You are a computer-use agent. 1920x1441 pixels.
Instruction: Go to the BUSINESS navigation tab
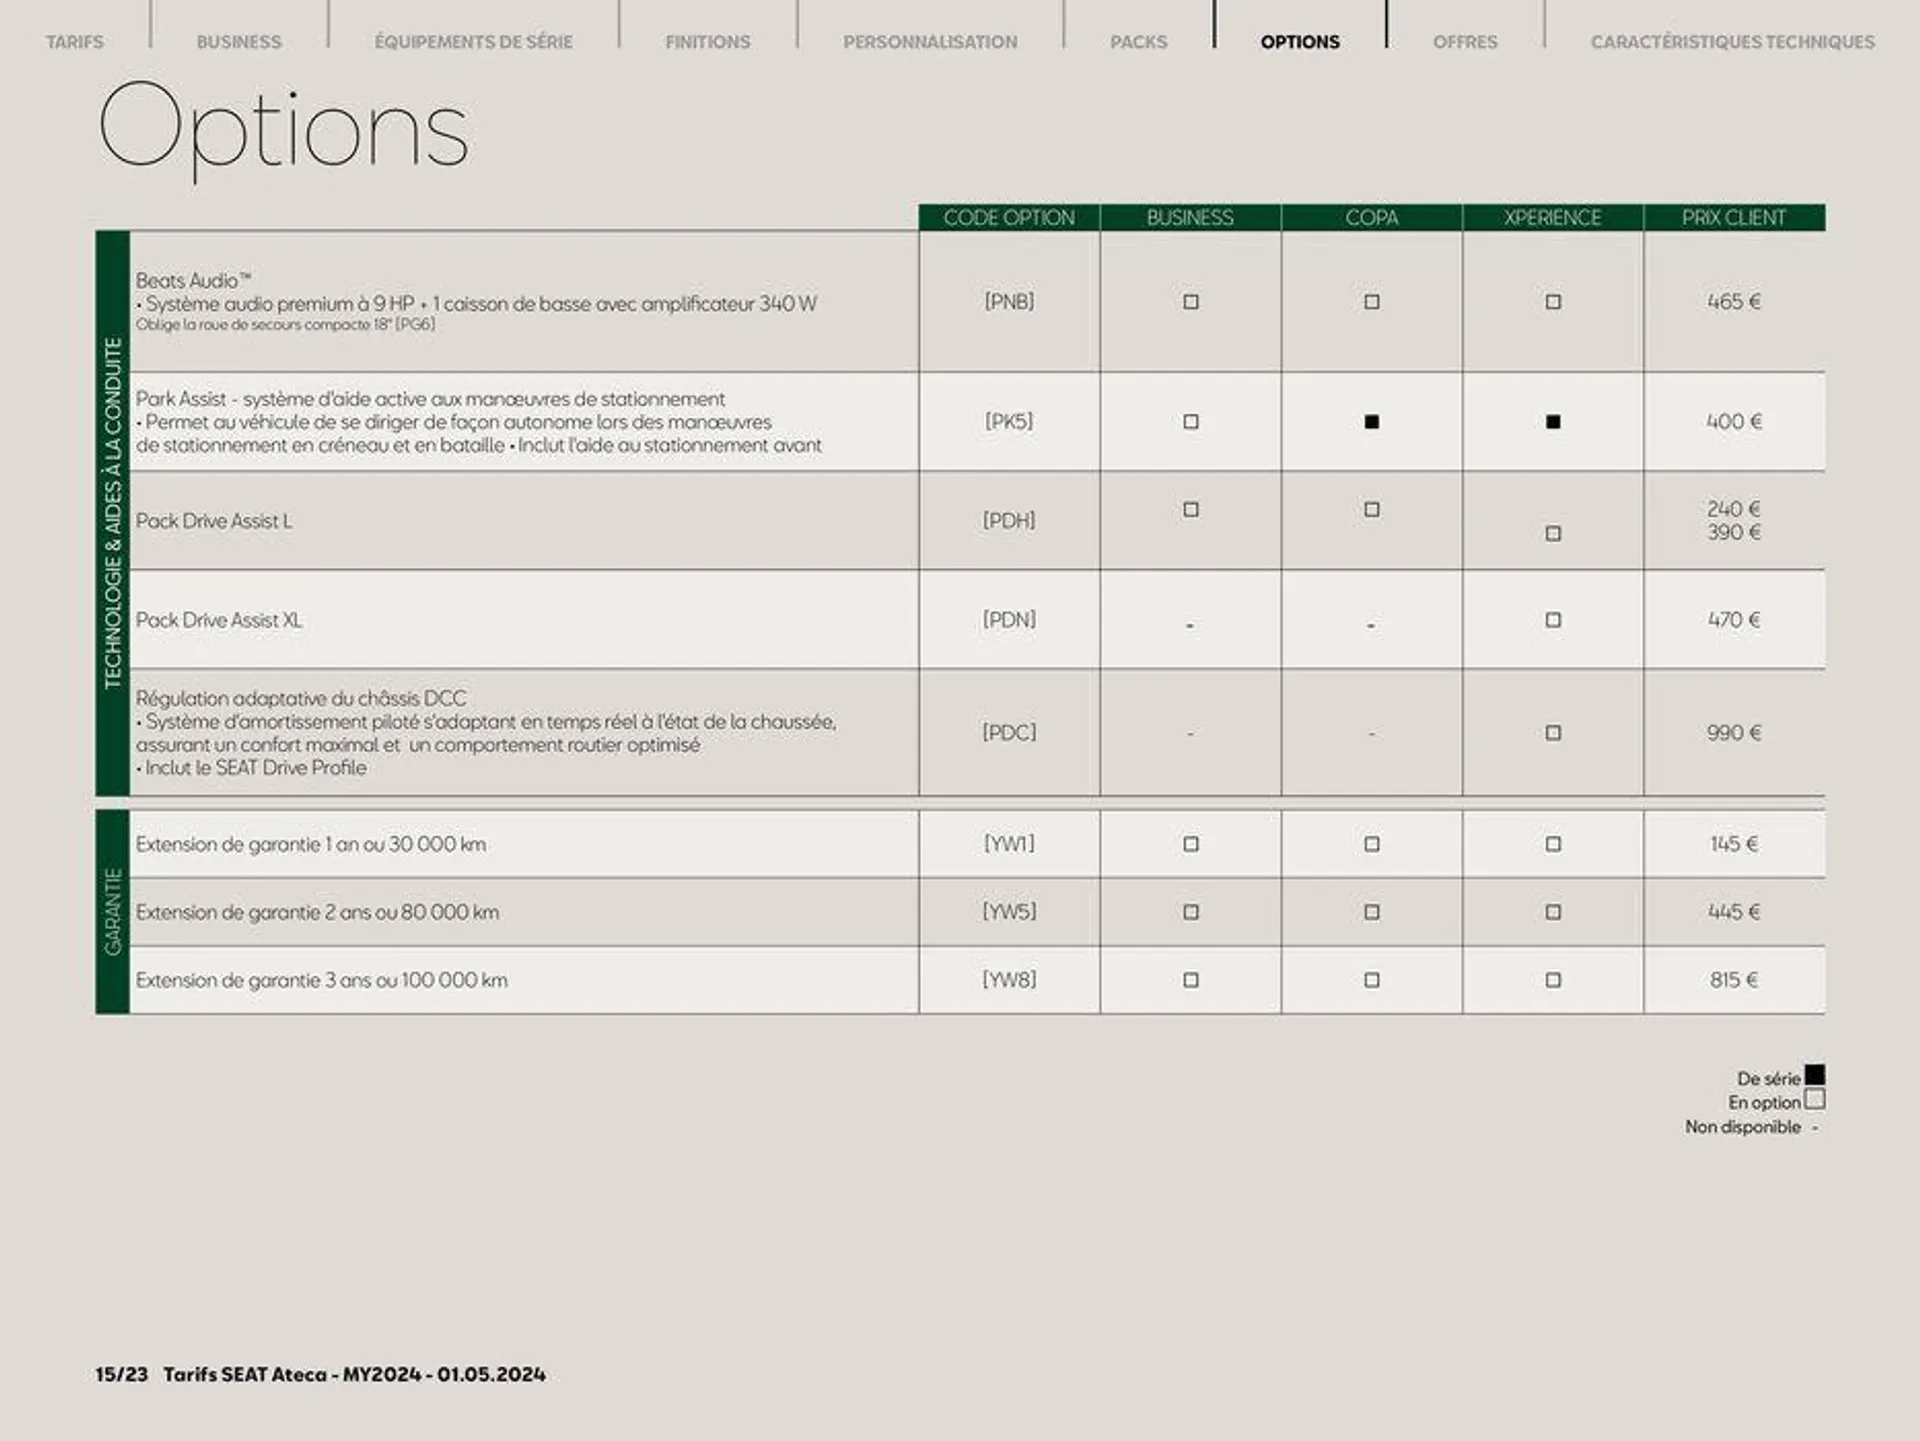(239, 42)
